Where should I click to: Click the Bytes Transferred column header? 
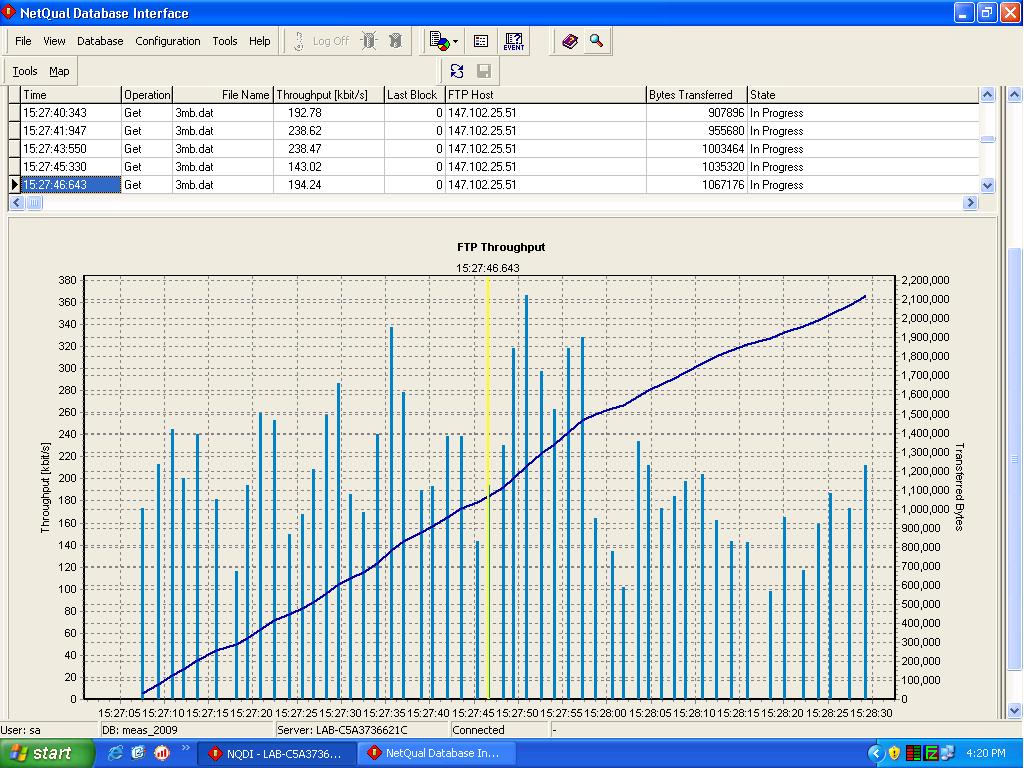[697, 95]
